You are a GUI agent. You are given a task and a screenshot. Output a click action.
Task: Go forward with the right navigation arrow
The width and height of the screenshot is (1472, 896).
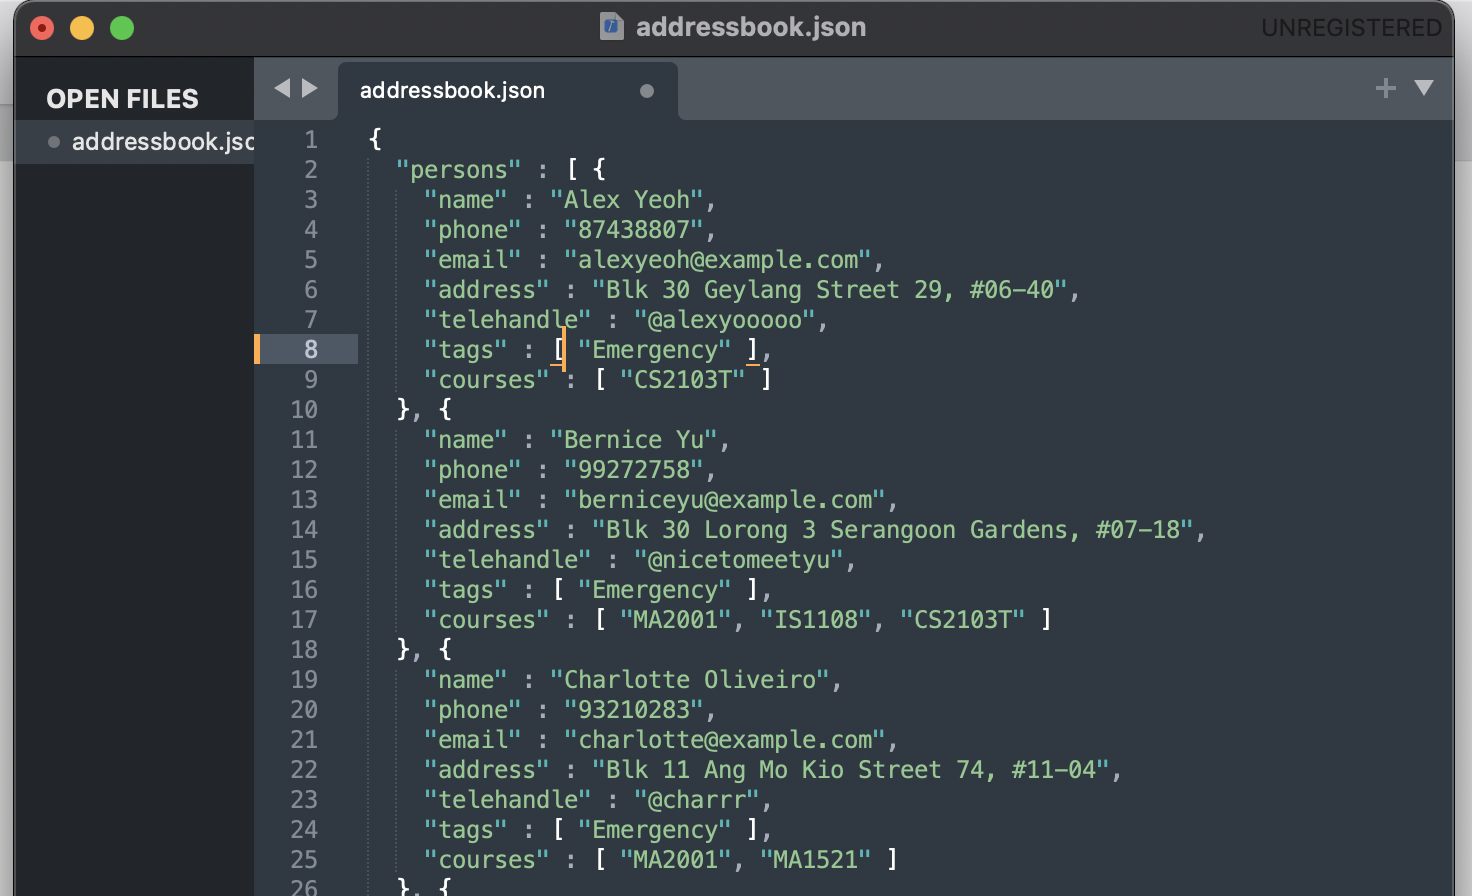point(310,88)
